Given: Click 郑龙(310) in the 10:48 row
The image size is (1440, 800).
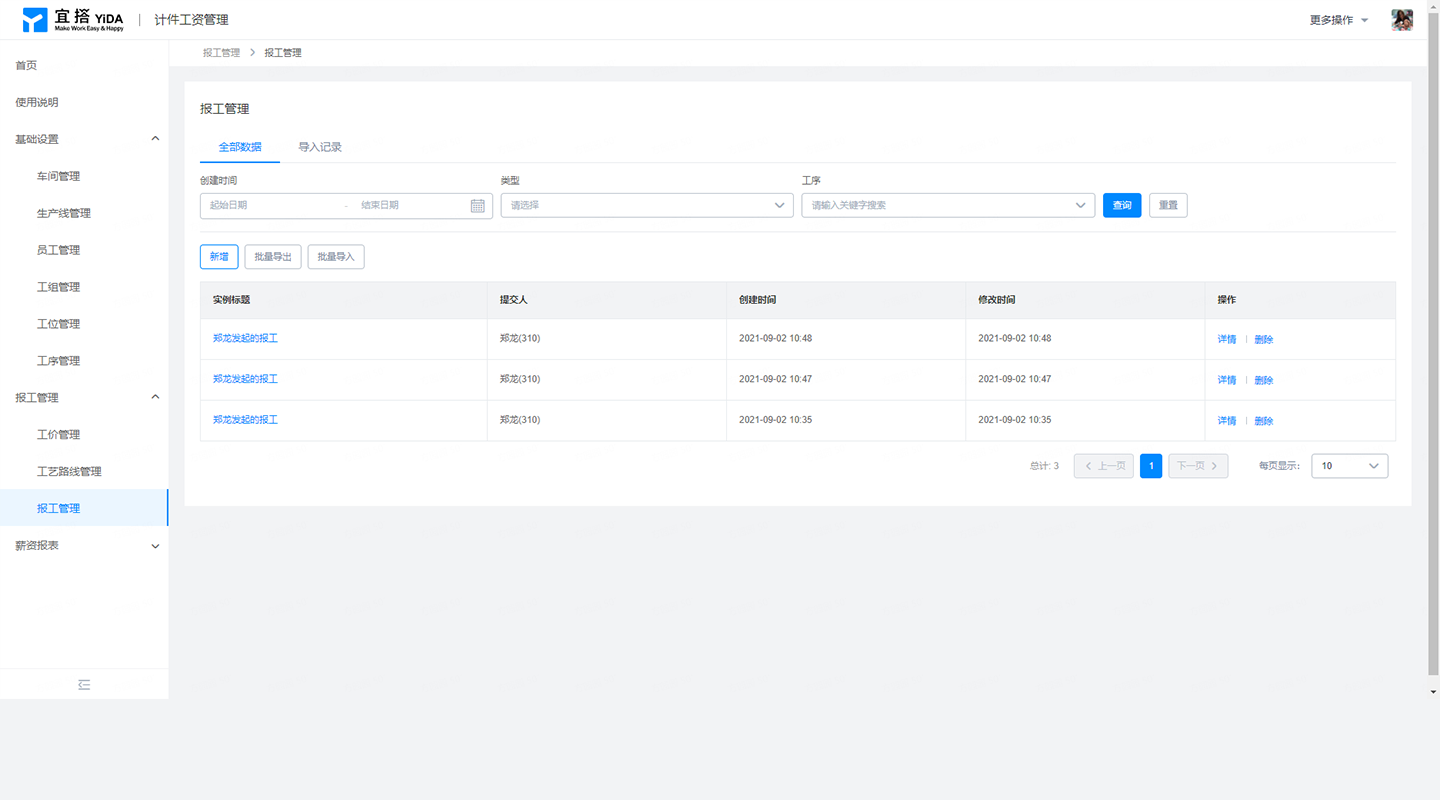Looking at the screenshot, I should pyautogui.click(x=520, y=339).
